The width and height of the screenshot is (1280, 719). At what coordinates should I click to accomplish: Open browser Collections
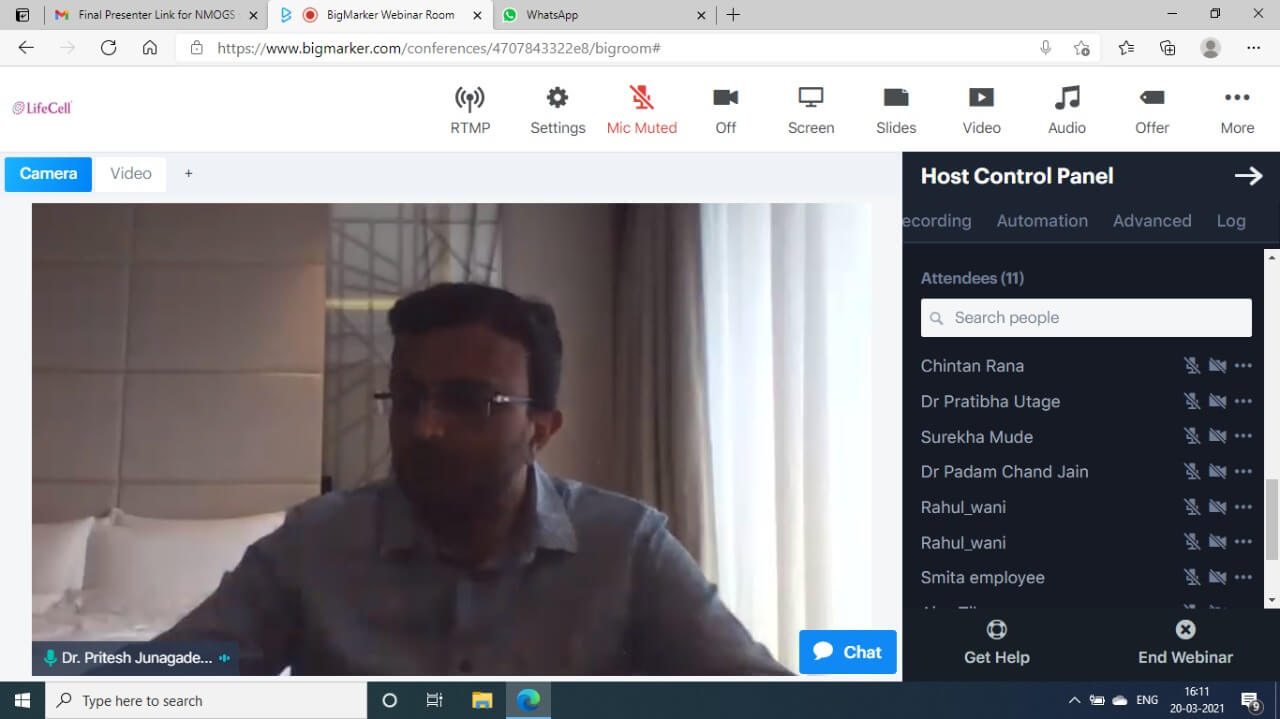coord(1167,48)
